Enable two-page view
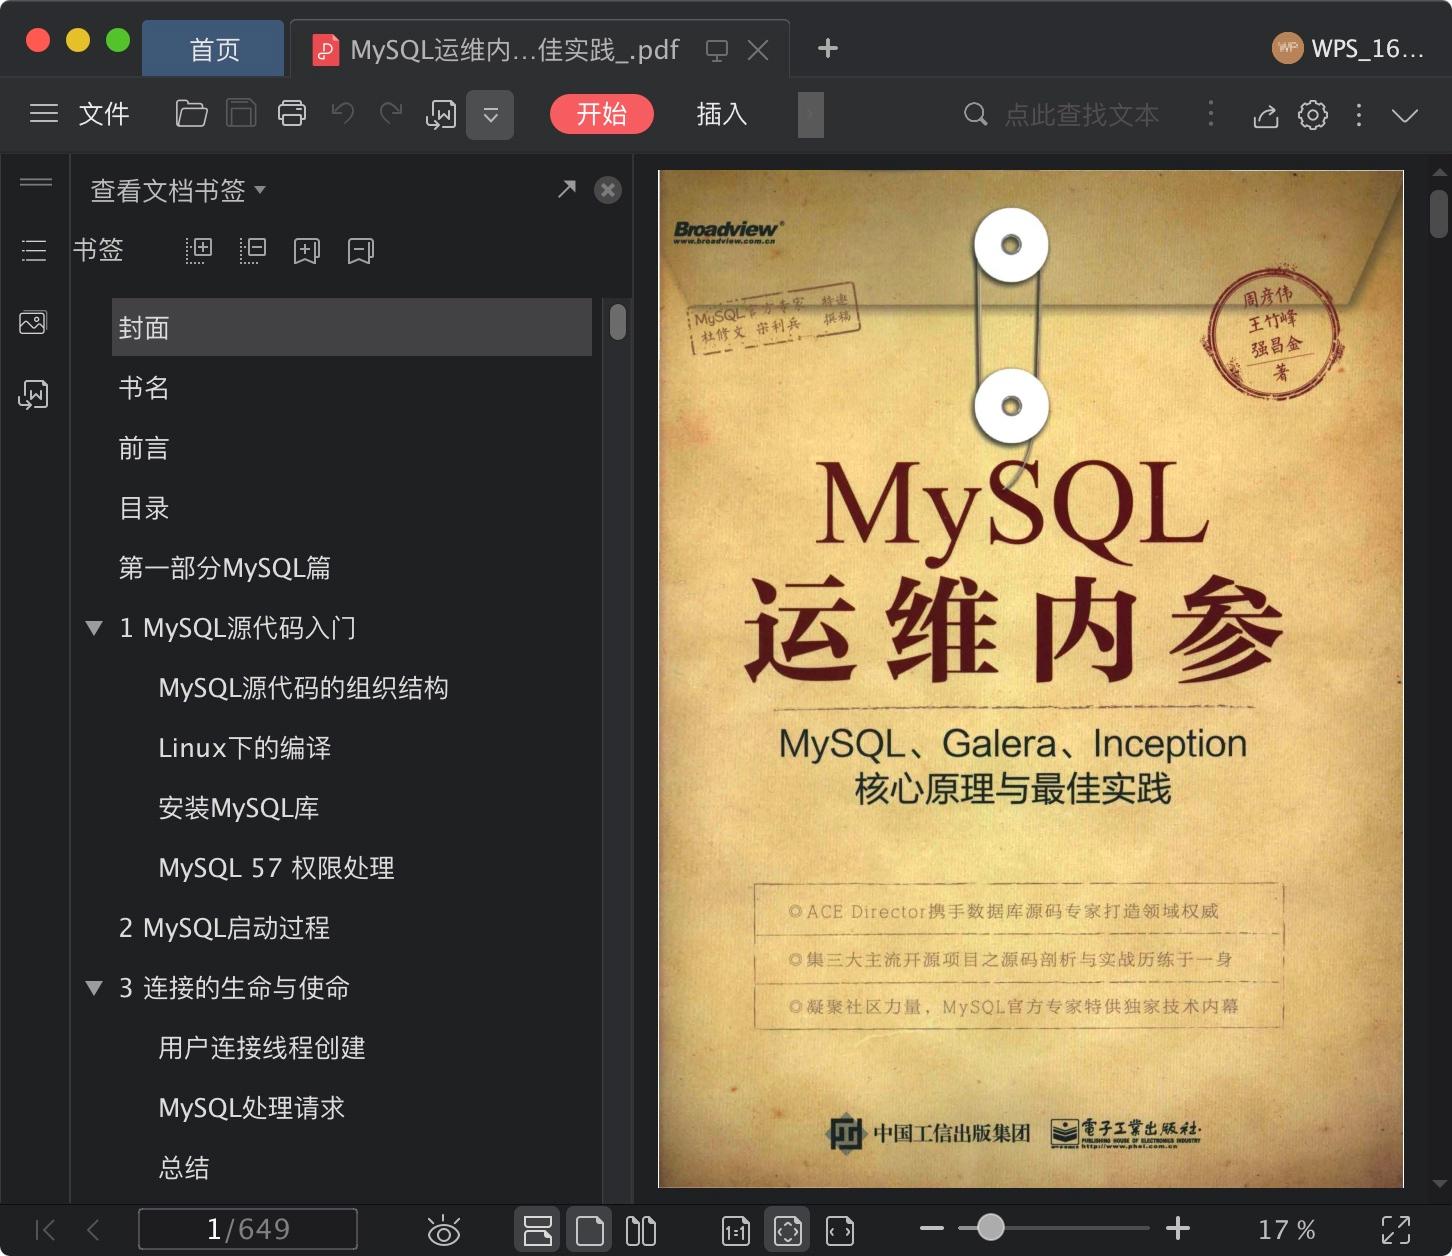The width and height of the screenshot is (1452, 1256). tap(641, 1230)
